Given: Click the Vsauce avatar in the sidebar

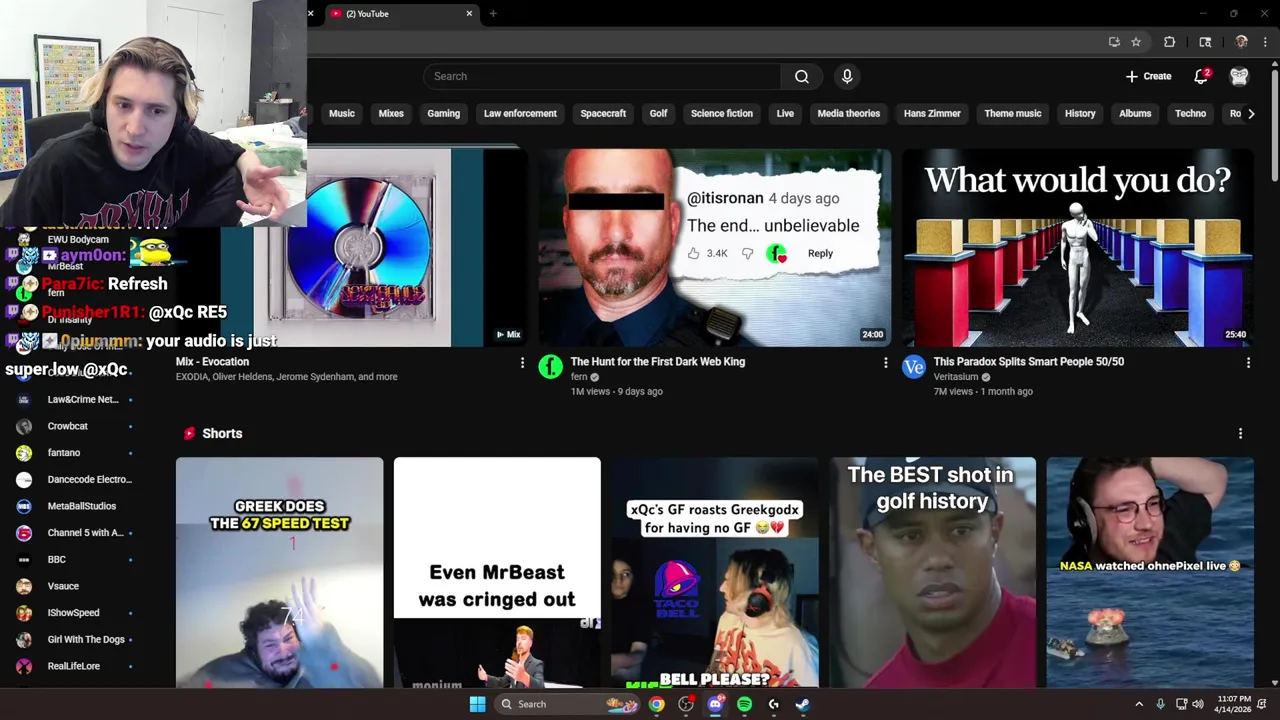Looking at the screenshot, I should pos(24,586).
